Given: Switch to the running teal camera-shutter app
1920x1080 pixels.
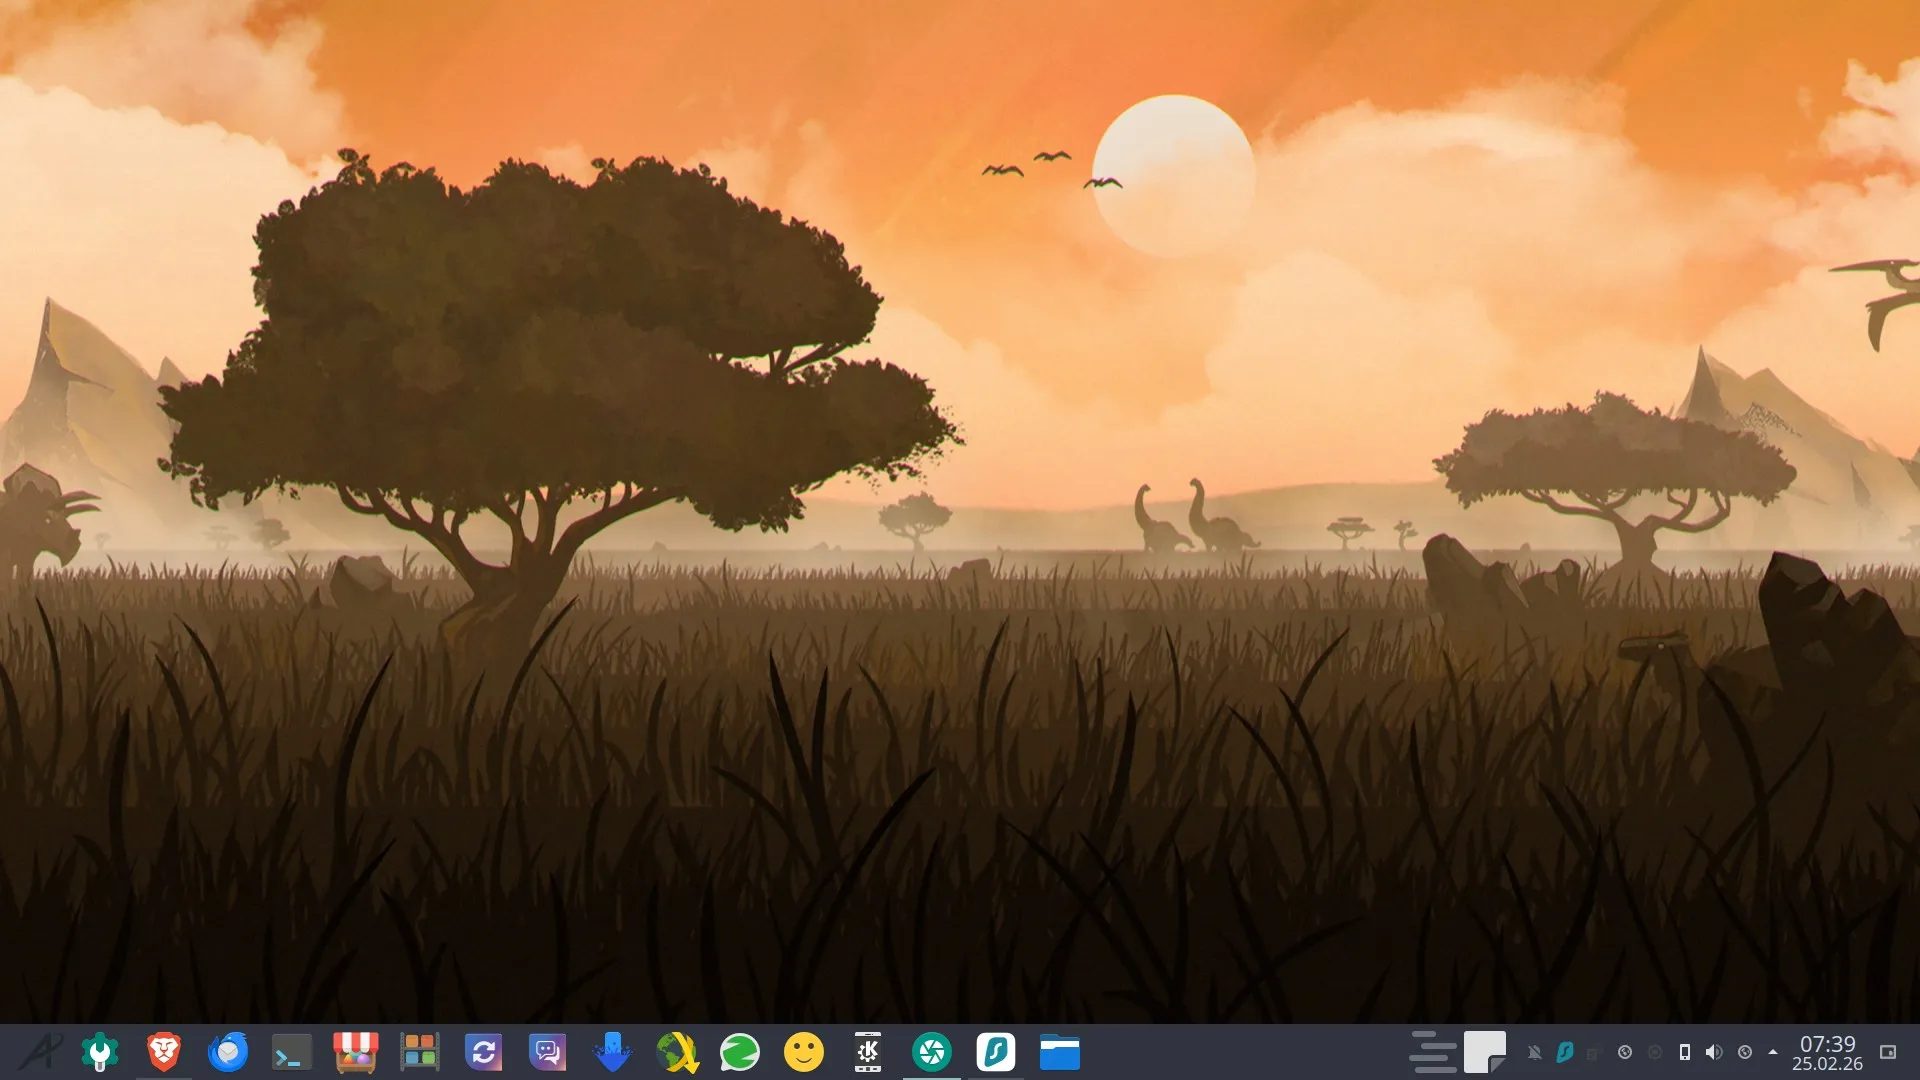Looking at the screenshot, I should [932, 1052].
